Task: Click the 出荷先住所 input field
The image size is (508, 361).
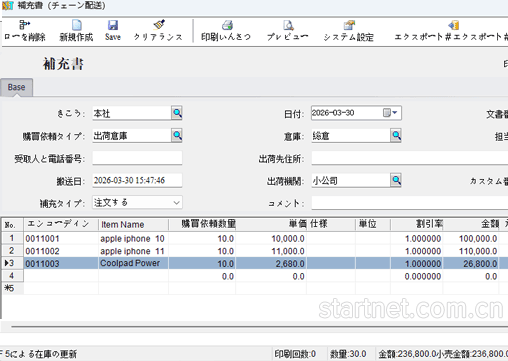Action: (x=410, y=158)
